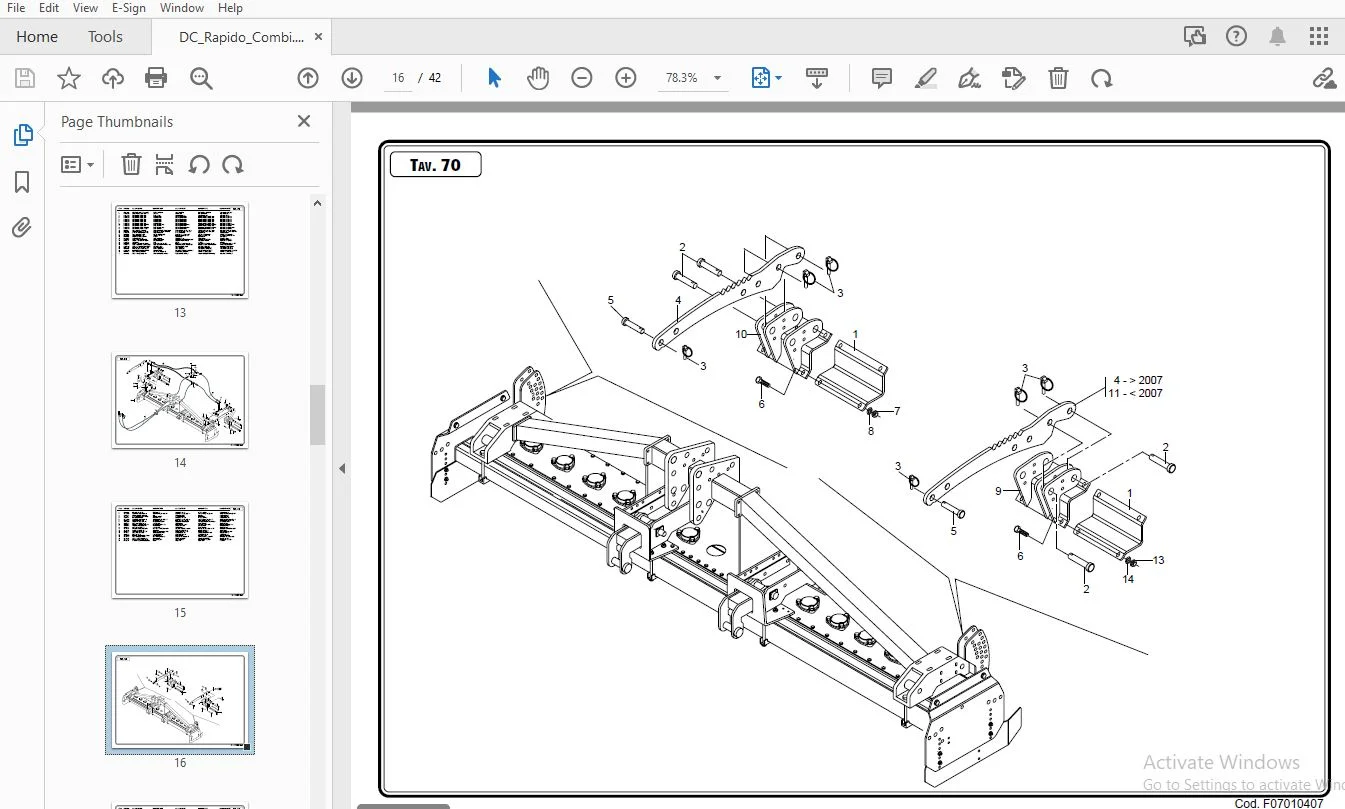Image resolution: width=1345 pixels, height=809 pixels.
Task: Click the Page Thumbnails panel title
Action: click(117, 122)
